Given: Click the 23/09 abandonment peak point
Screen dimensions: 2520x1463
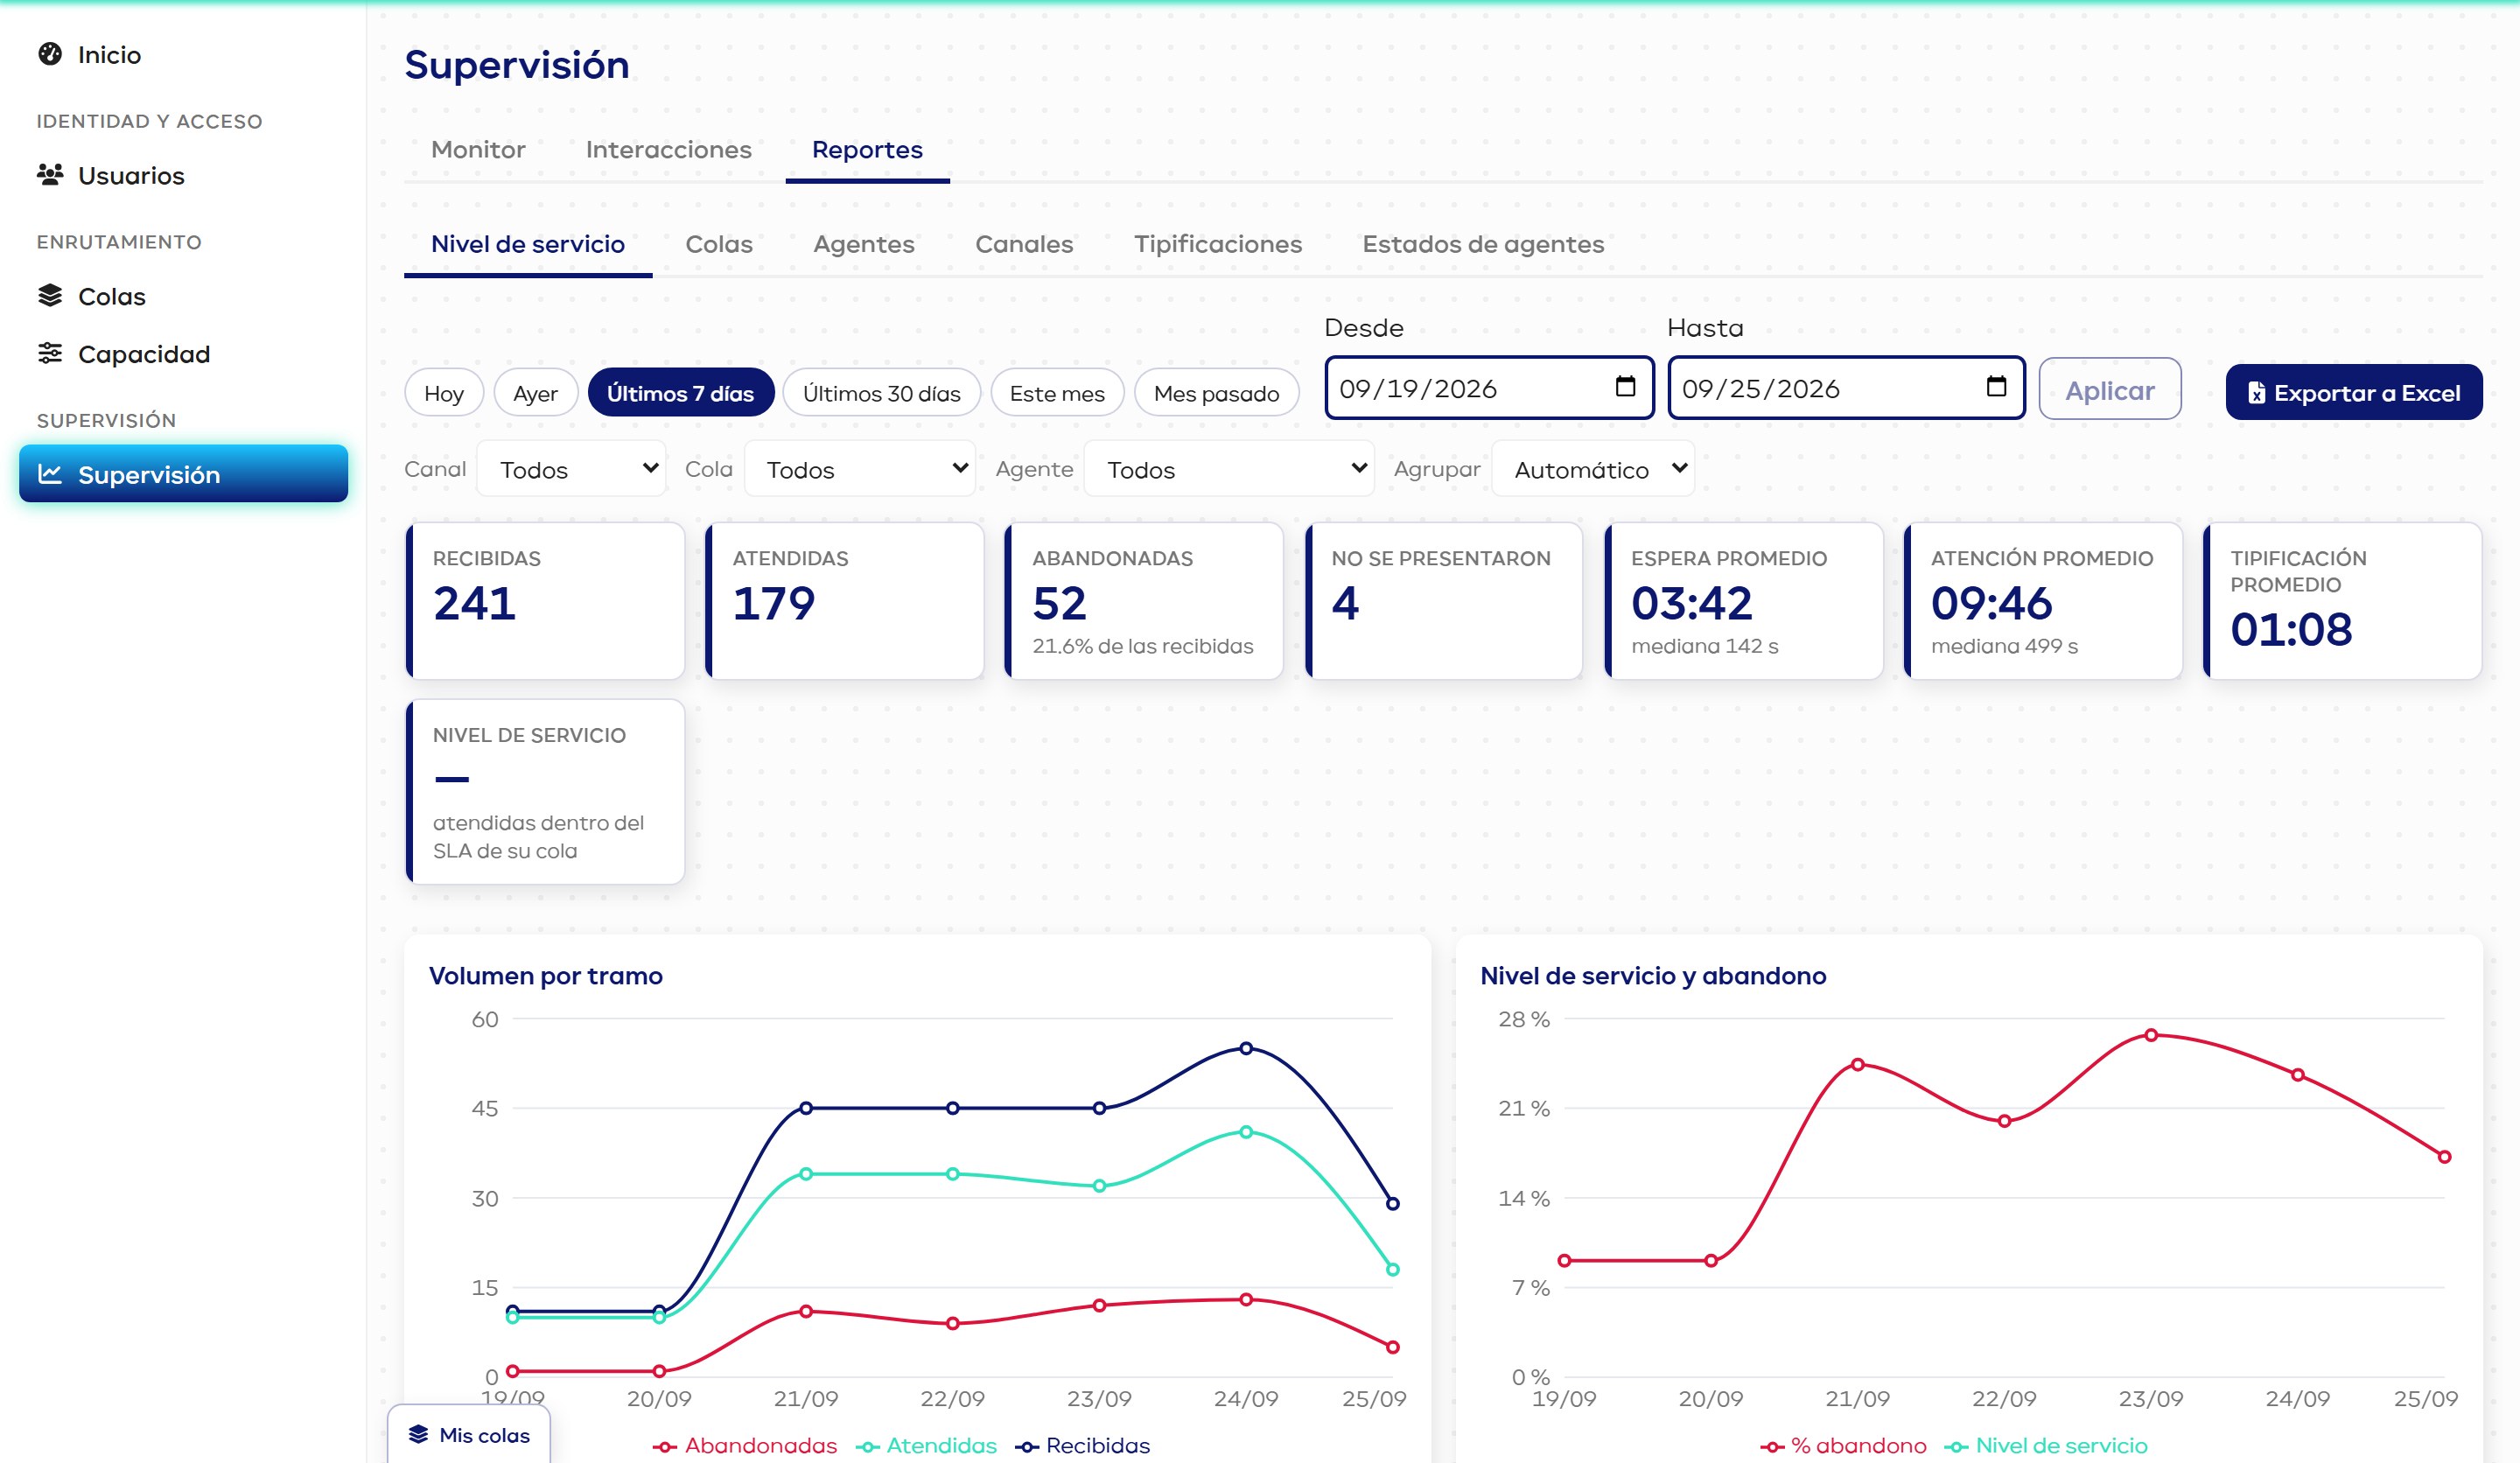Looking at the screenshot, I should [2151, 1035].
